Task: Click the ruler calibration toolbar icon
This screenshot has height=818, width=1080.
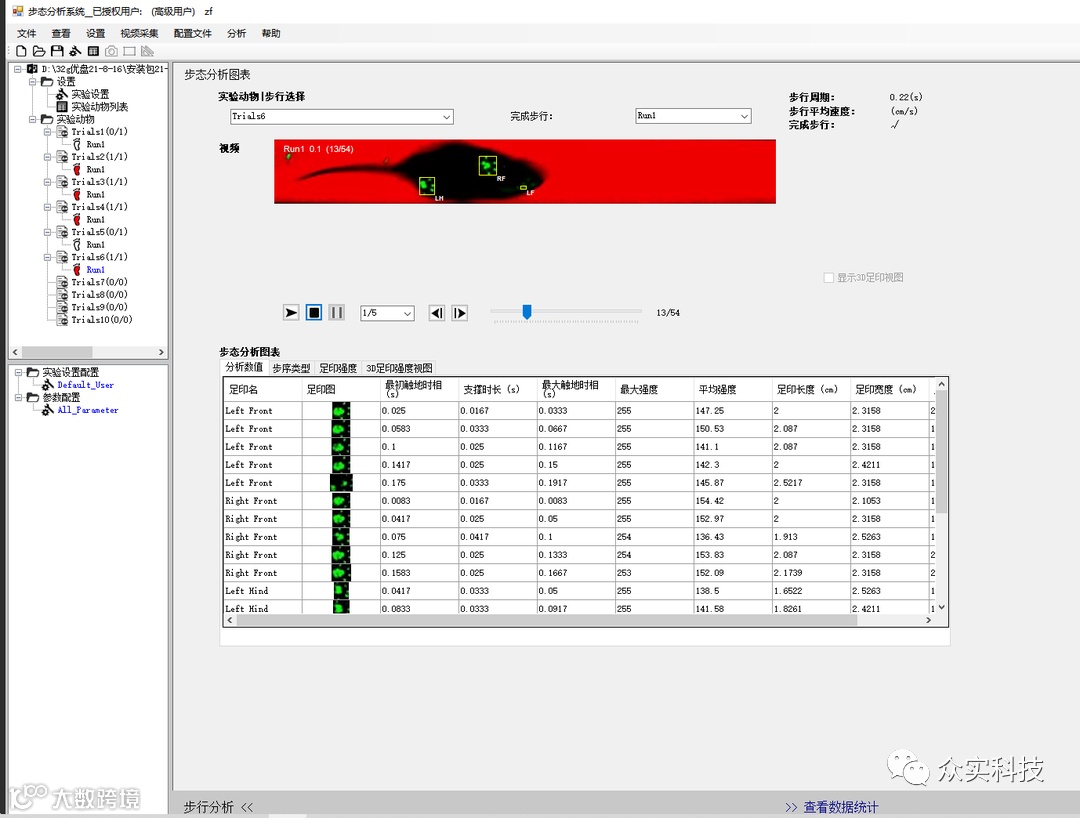Action: [147, 51]
